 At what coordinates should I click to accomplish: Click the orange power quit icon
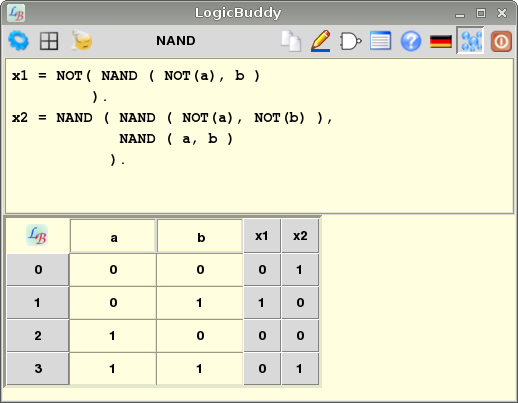coord(501,41)
